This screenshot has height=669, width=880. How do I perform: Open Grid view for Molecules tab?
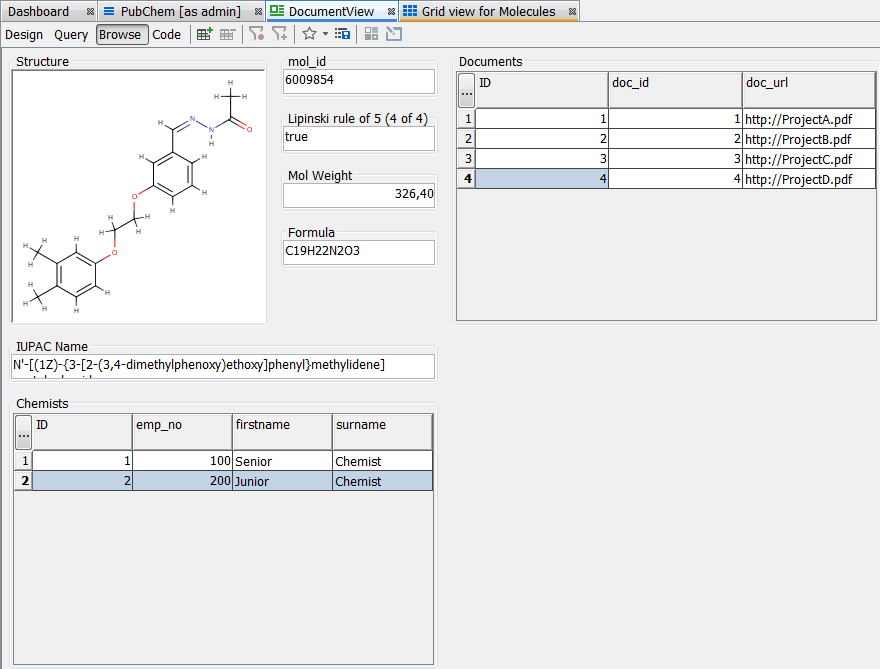pyautogui.click(x=487, y=11)
